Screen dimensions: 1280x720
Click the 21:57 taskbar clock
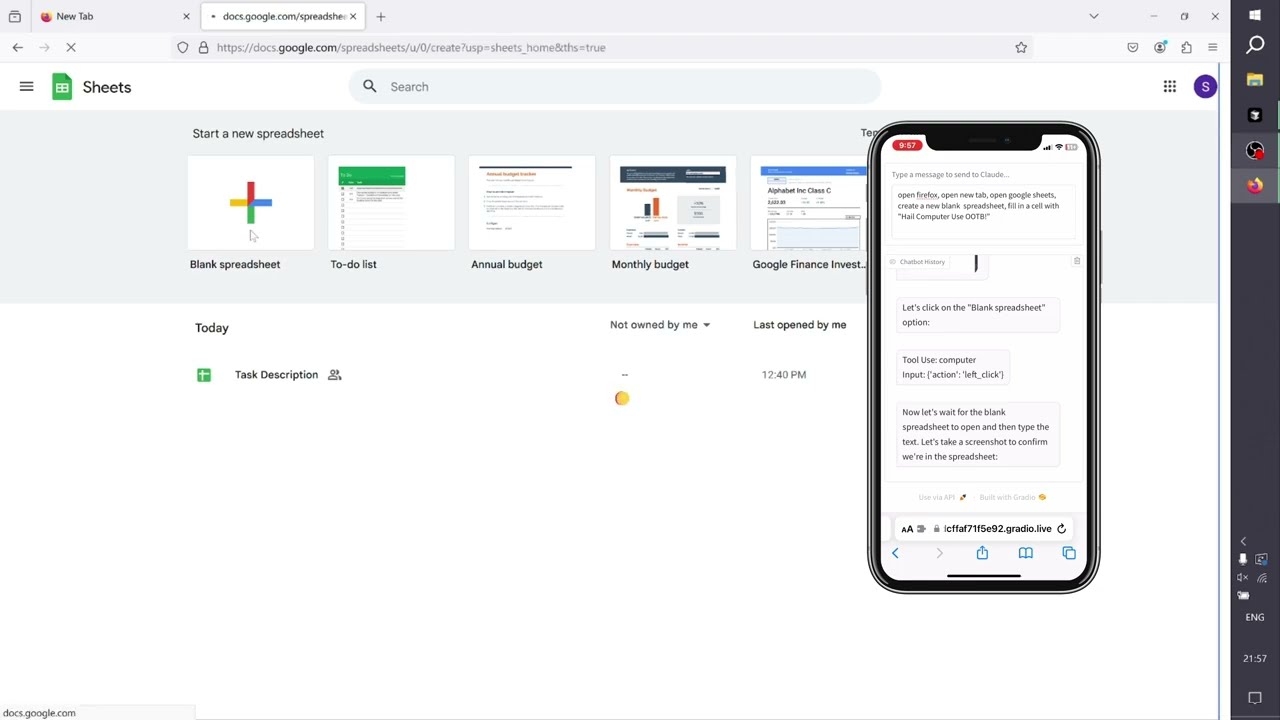tap(1255, 659)
